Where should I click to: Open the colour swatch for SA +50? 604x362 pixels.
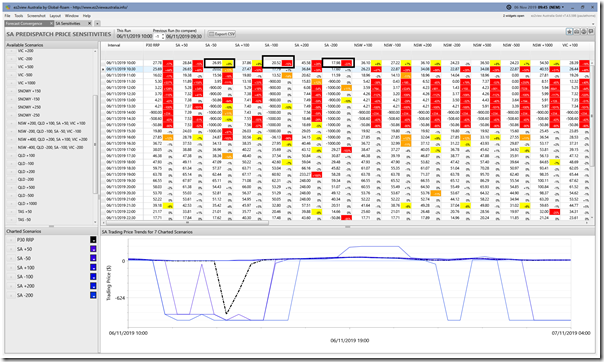(93, 249)
